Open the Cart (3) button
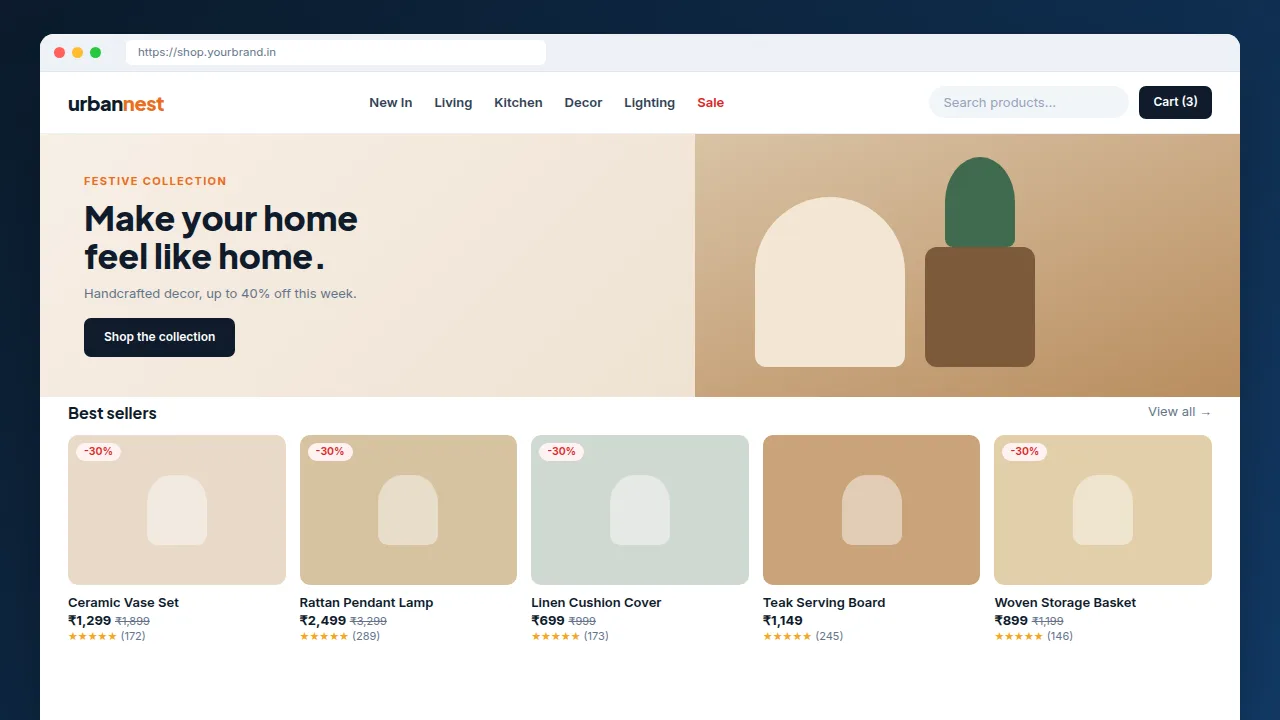The image size is (1280, 720). click(x=1175, y=102)
